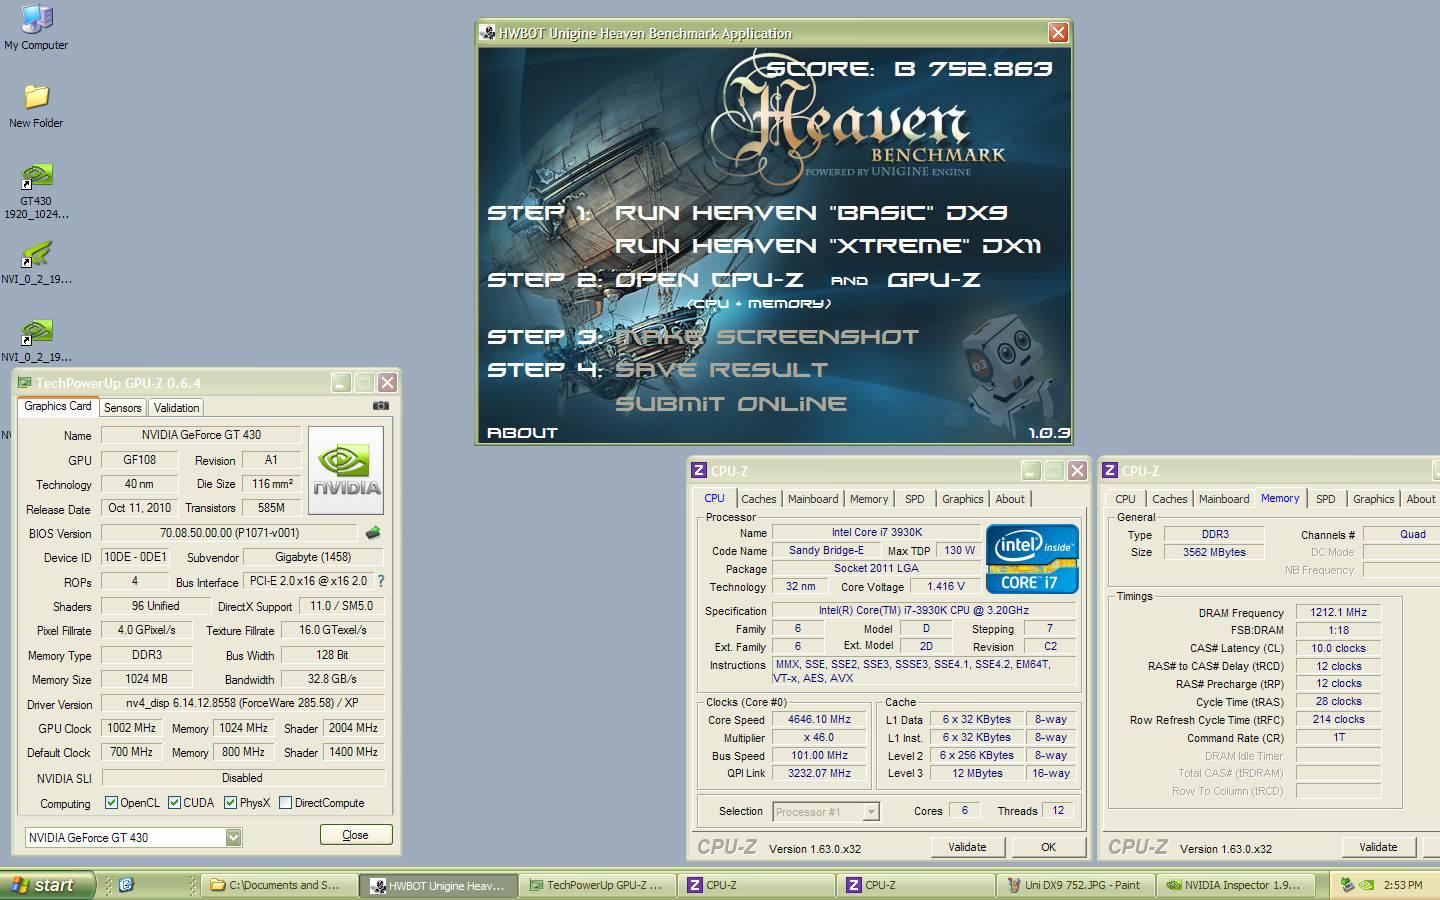
Task: Open the SPD tab in the Memory CPU-Z window
Action: tap(1325, 499)
